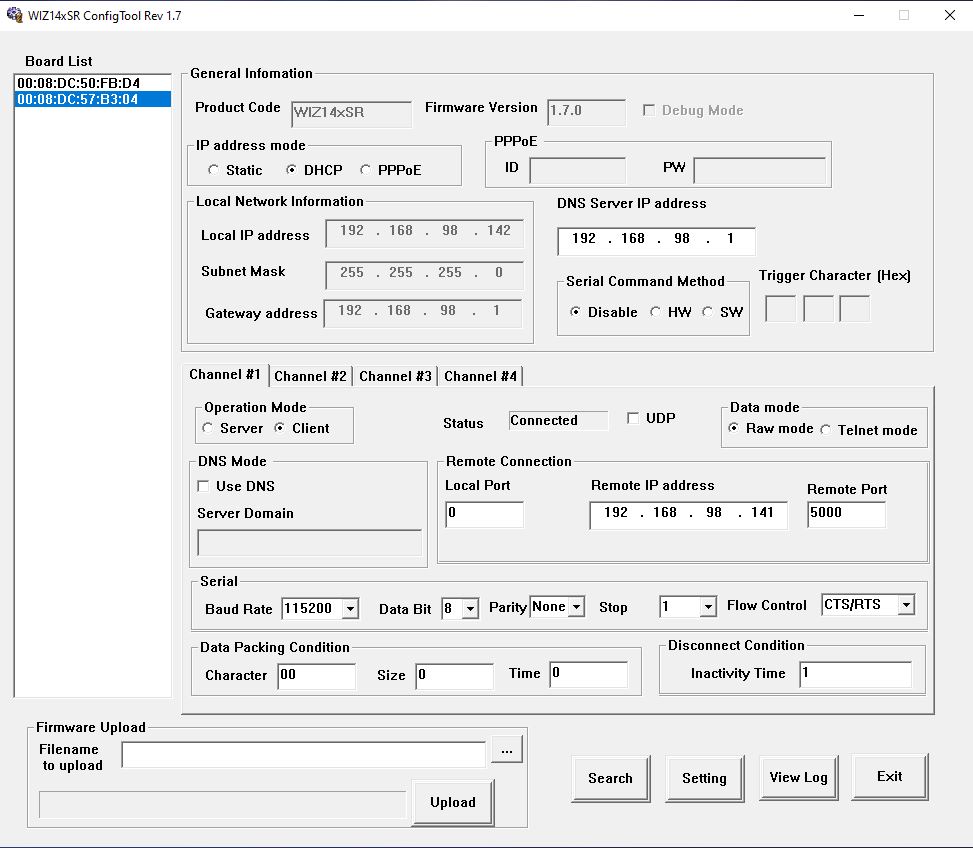Click the PPPoE ID field

click(577, 170)
